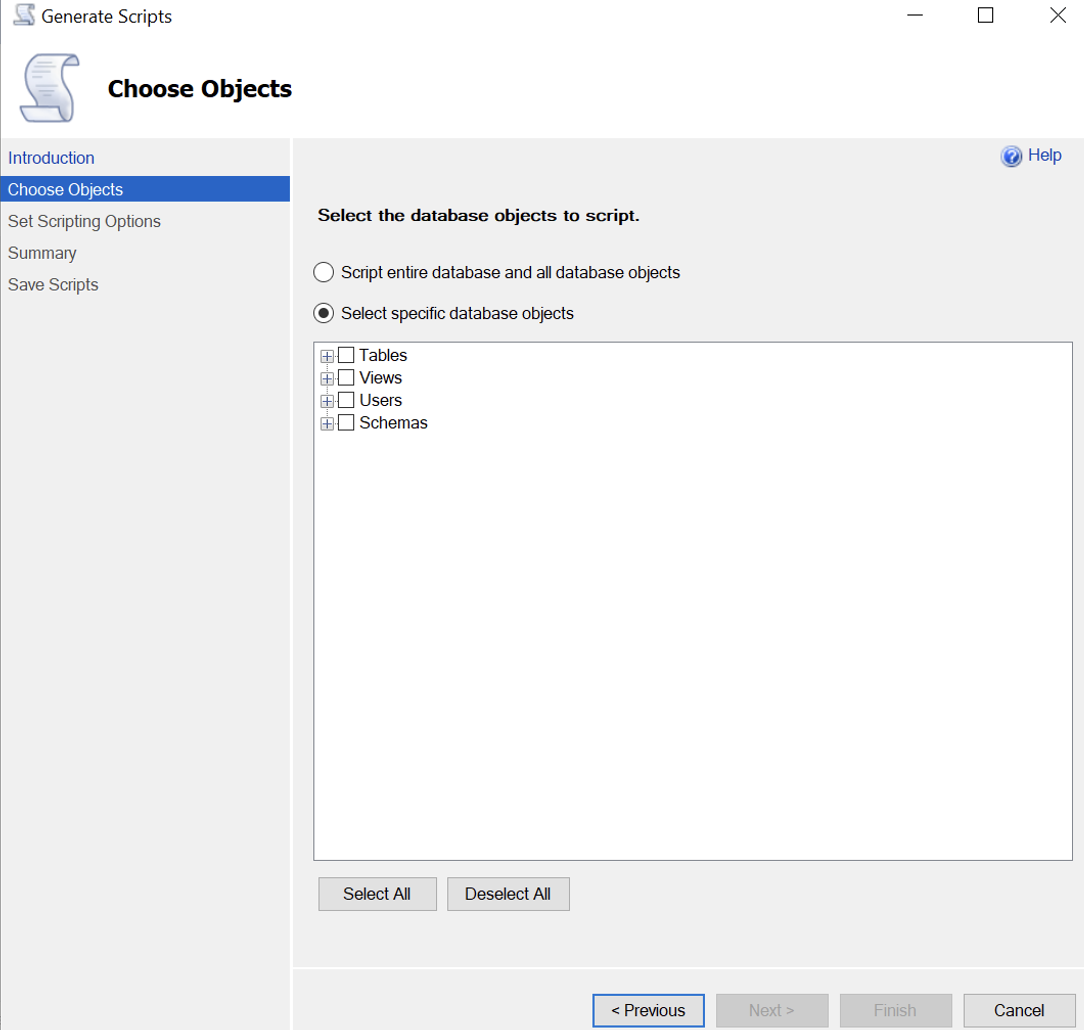1084x1030 pixels.
Task: Expand the Schemas tree node
Action: (327, 424)
